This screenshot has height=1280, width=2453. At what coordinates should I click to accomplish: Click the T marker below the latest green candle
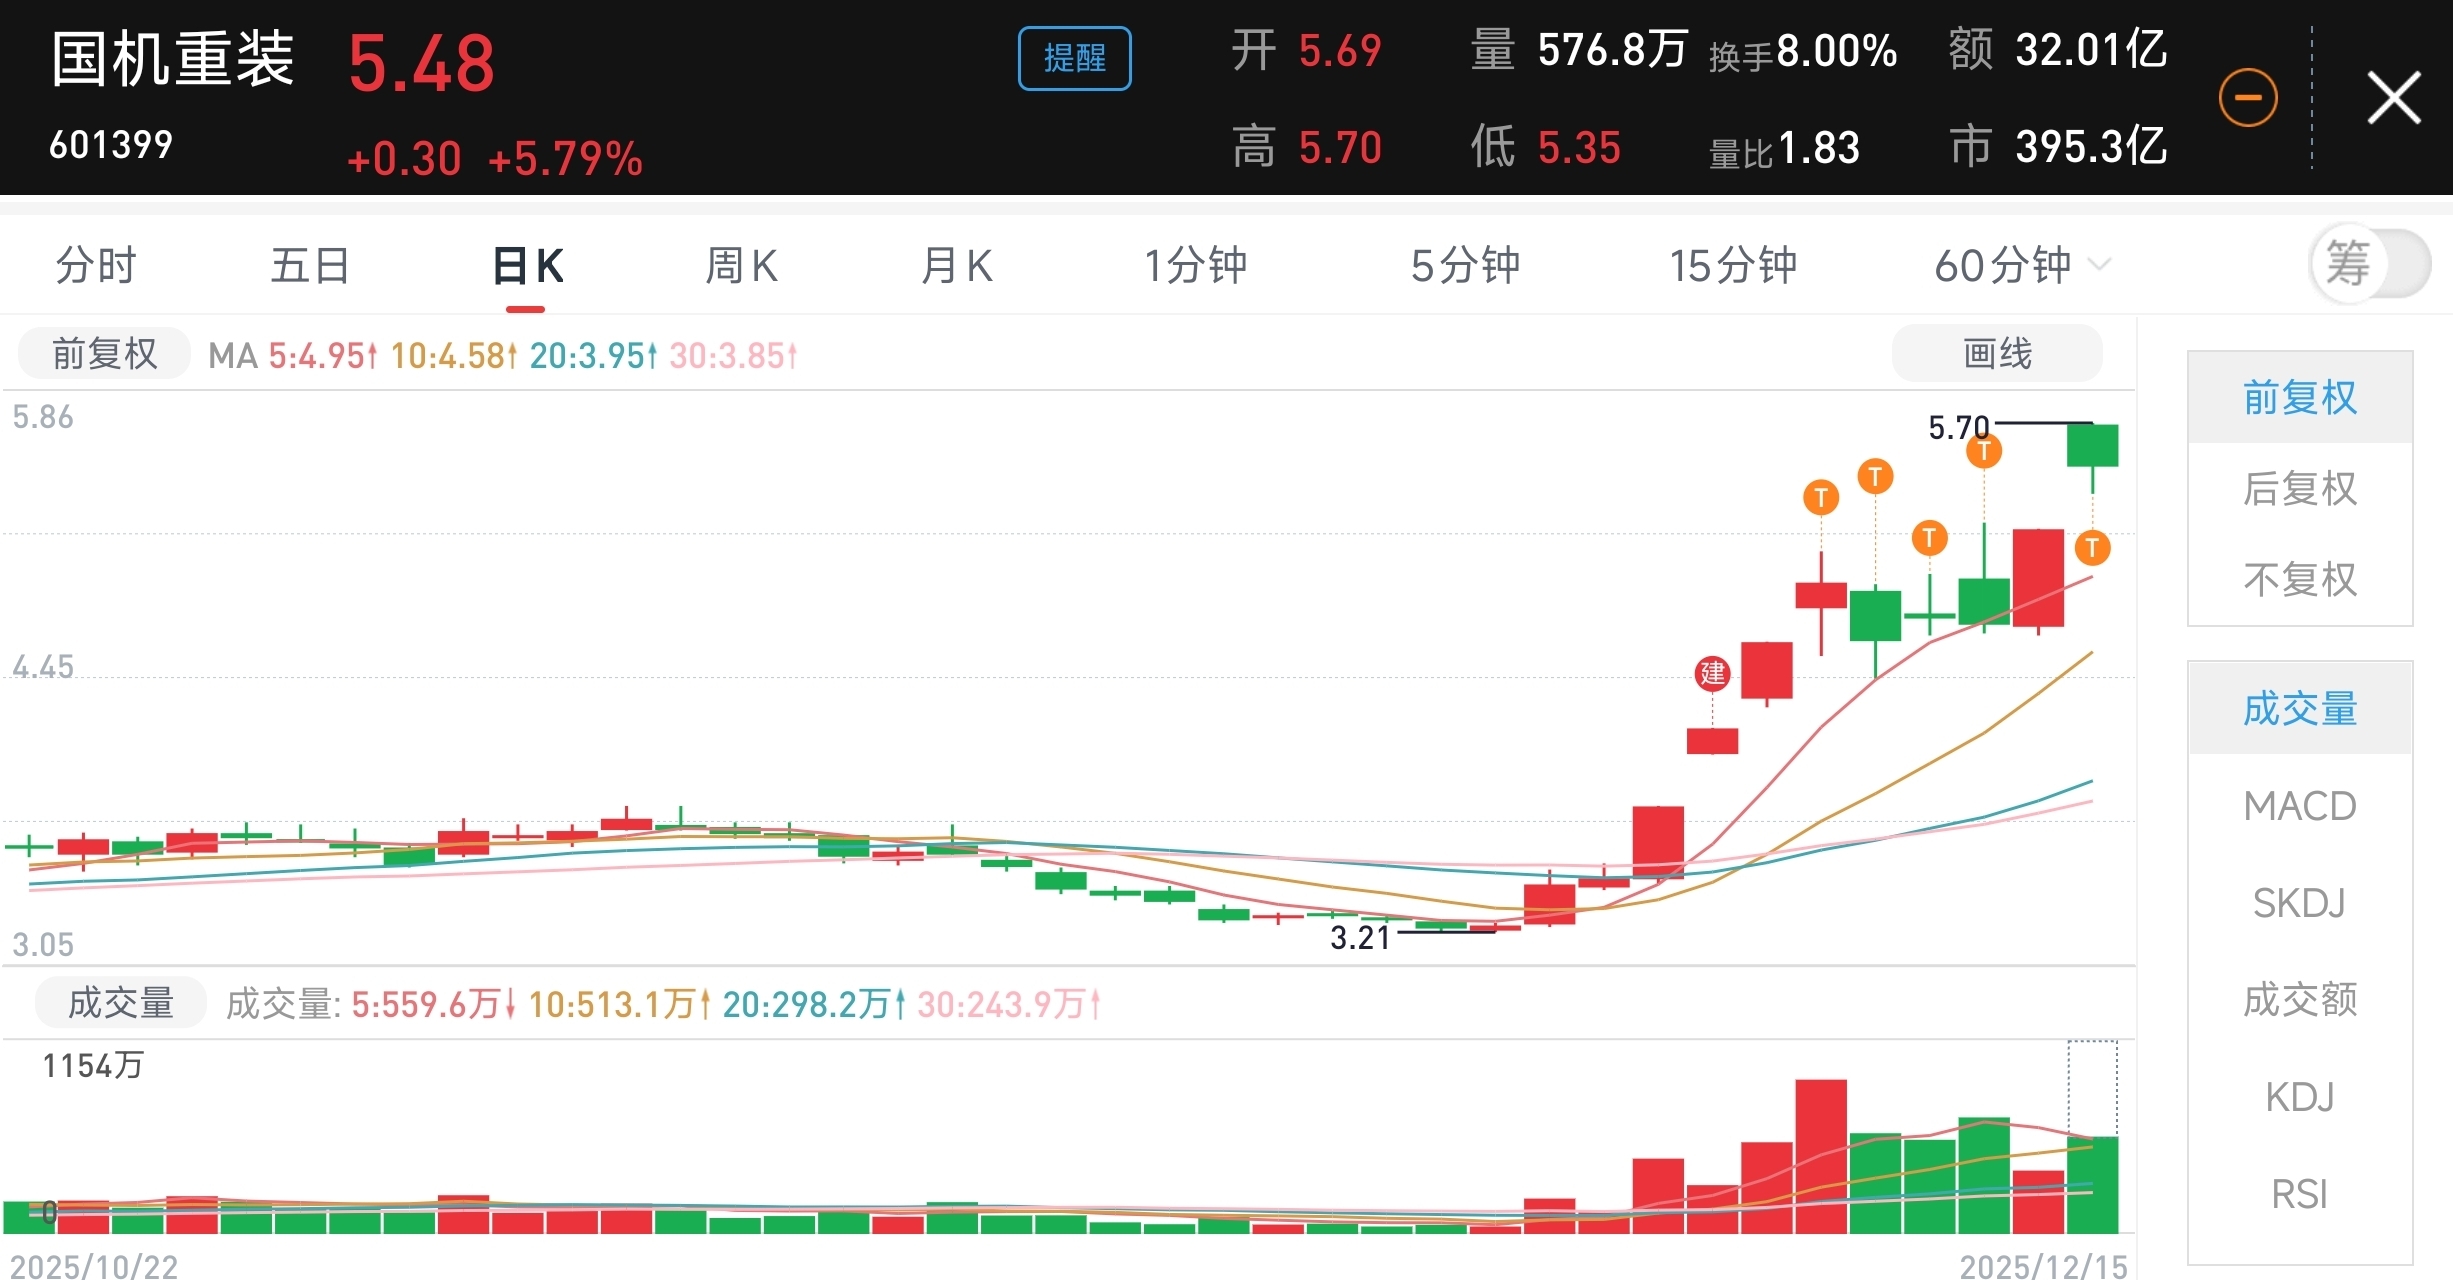pyautogui.click(x=2092, y=548)
